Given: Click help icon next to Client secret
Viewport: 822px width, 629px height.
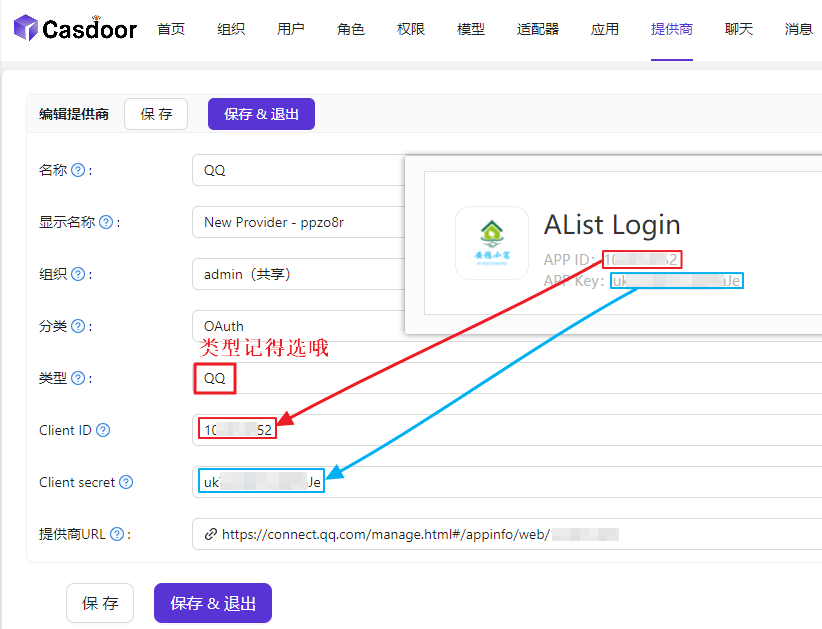Looking at the screenshot, I should point(126,482).
